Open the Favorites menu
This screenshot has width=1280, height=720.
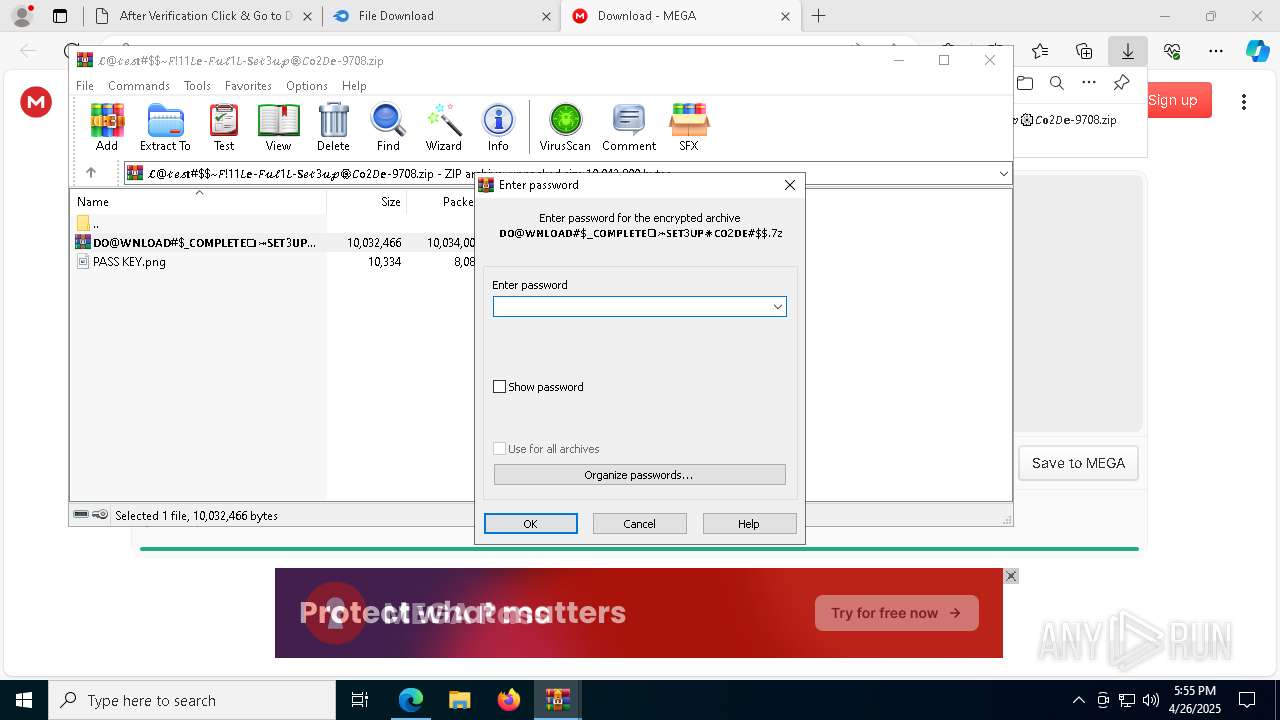248,86
